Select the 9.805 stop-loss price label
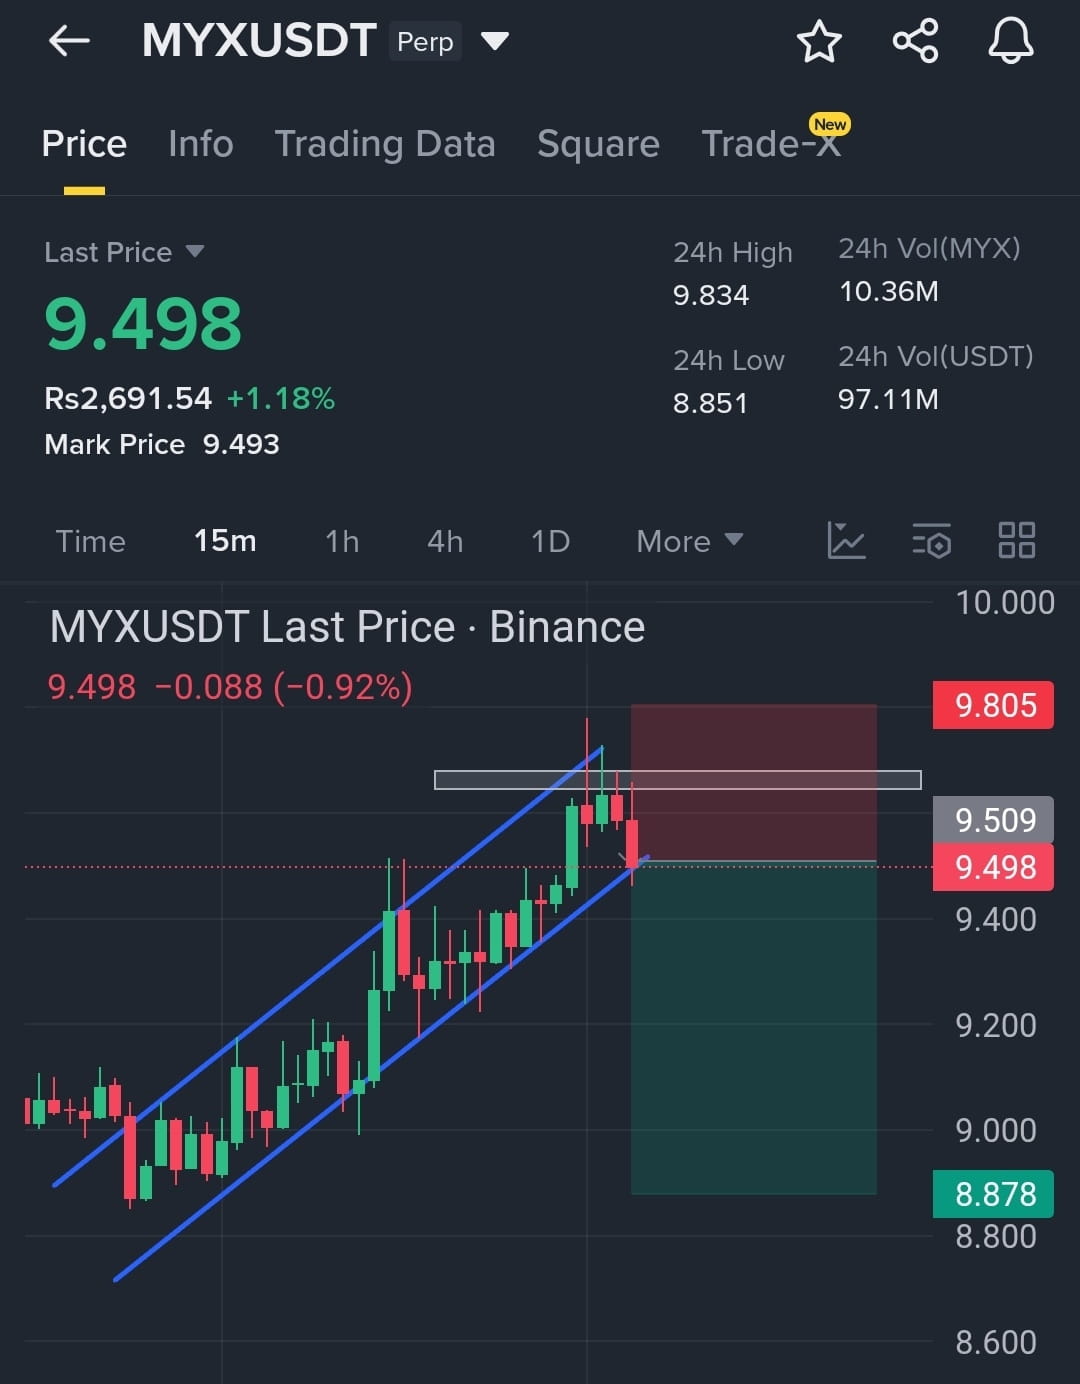This screenshot has width=1080, height=1384. [993, 705]
